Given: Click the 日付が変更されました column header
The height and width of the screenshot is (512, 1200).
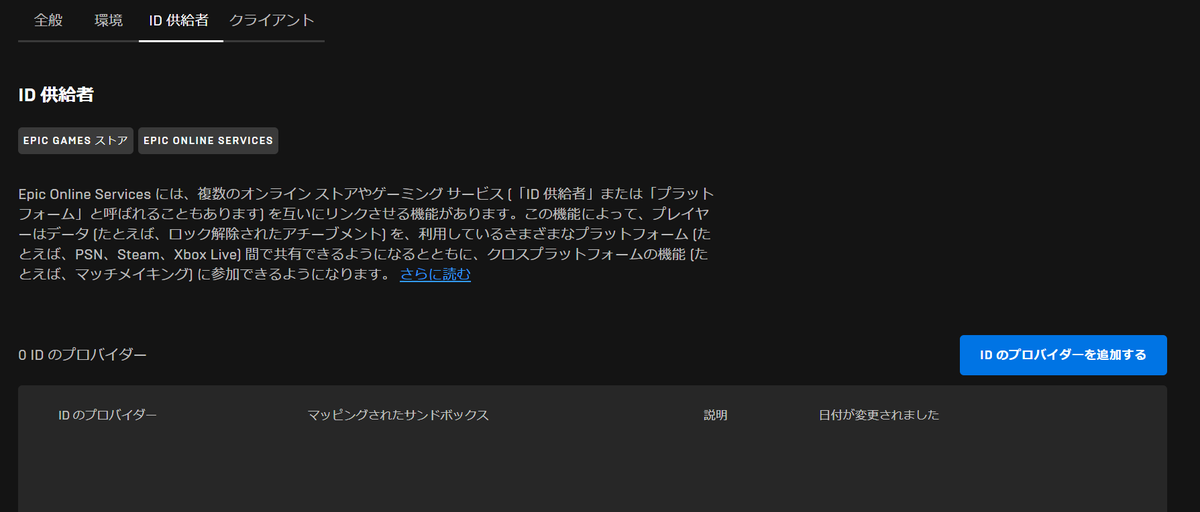Looking at the screenshot, I should (x=879, y=415).
